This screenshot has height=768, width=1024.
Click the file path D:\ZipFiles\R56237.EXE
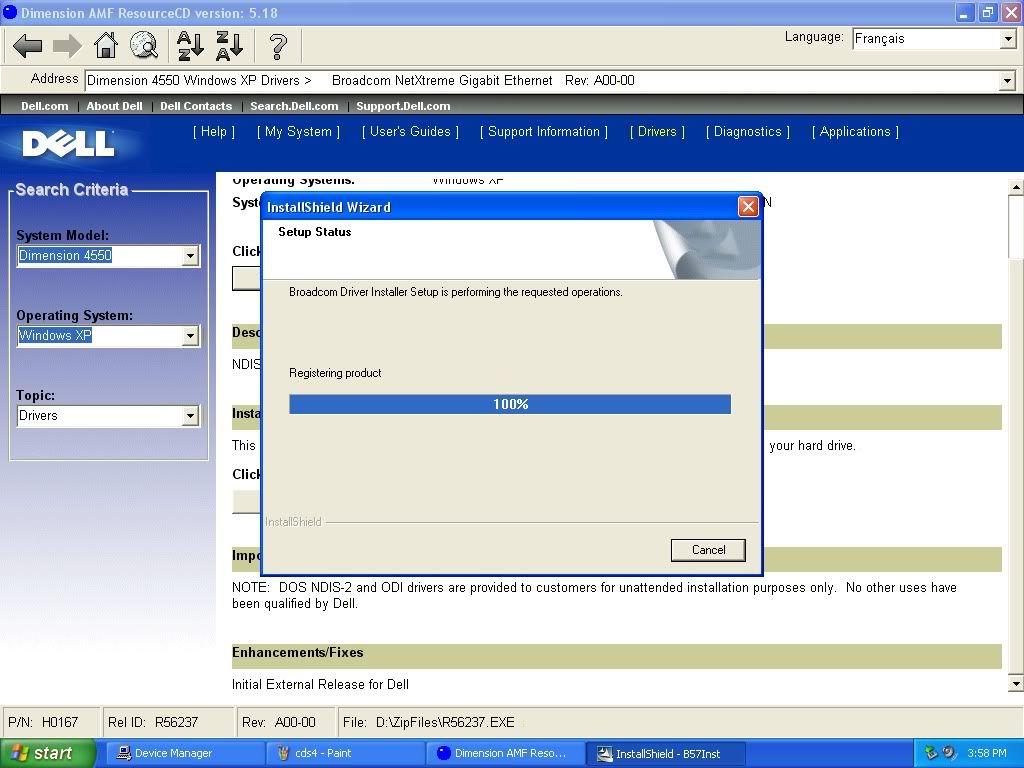pos(445,722)
